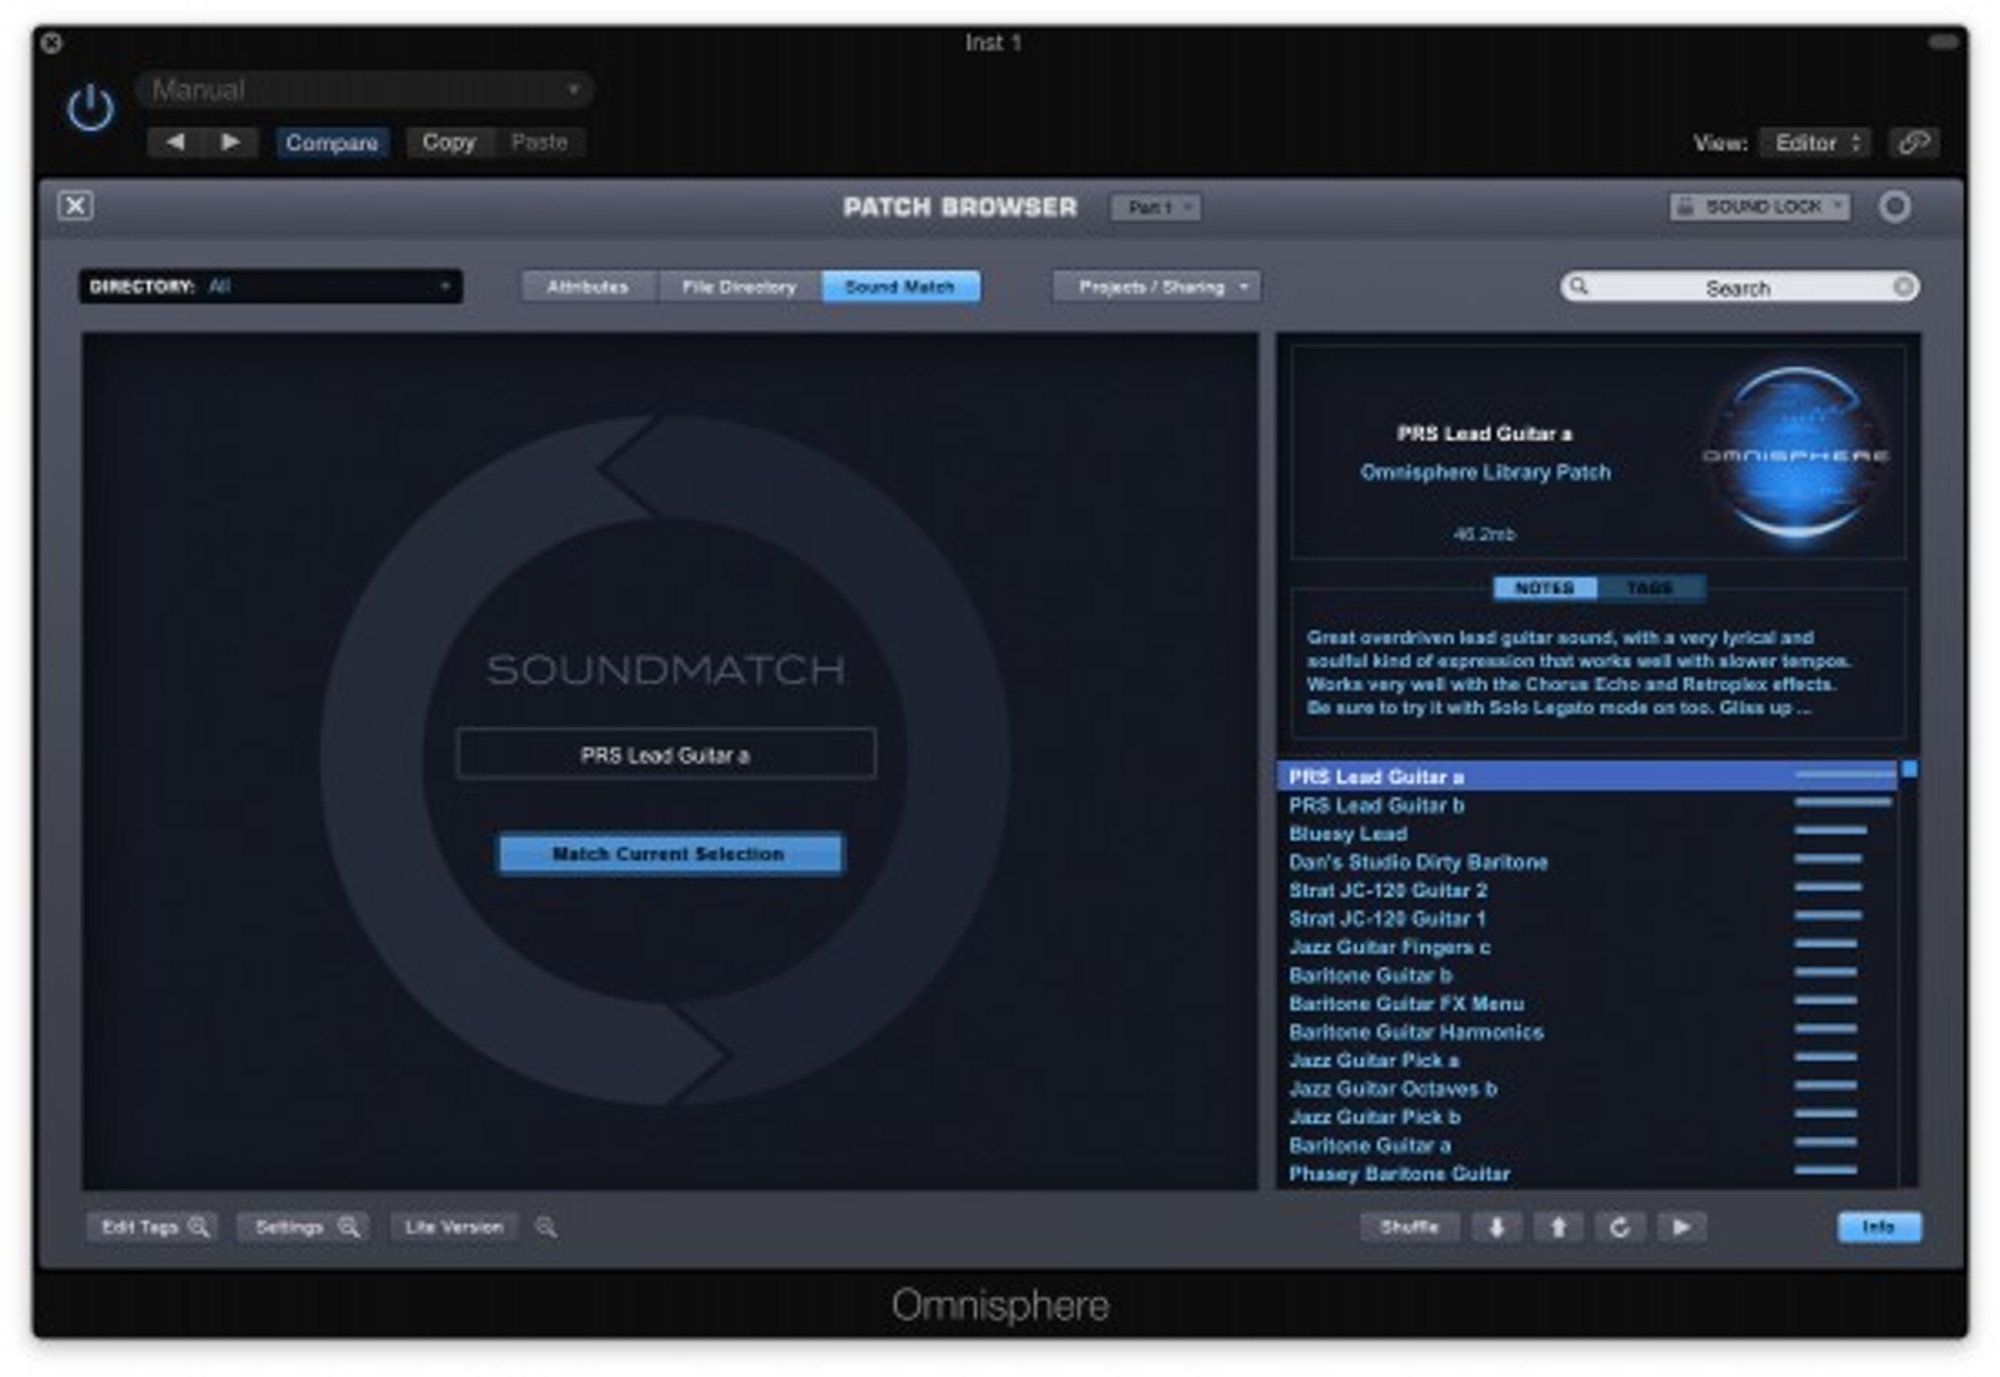
Task: Open the Manual preset dropdown
Action: (x=365, y=90)
